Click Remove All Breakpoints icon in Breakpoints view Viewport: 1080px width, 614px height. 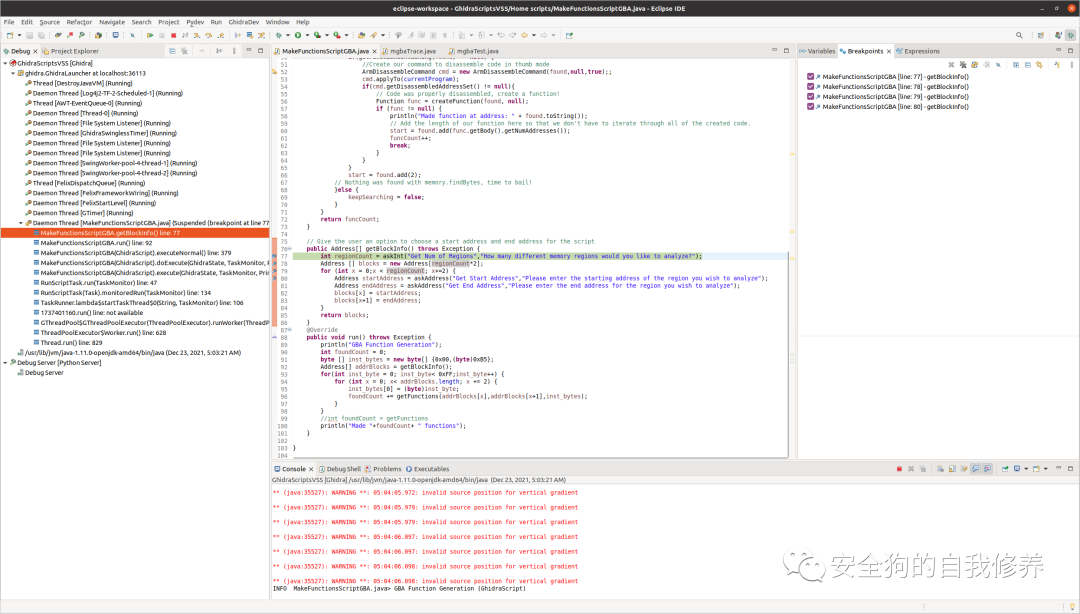click(x=963, y=65)
